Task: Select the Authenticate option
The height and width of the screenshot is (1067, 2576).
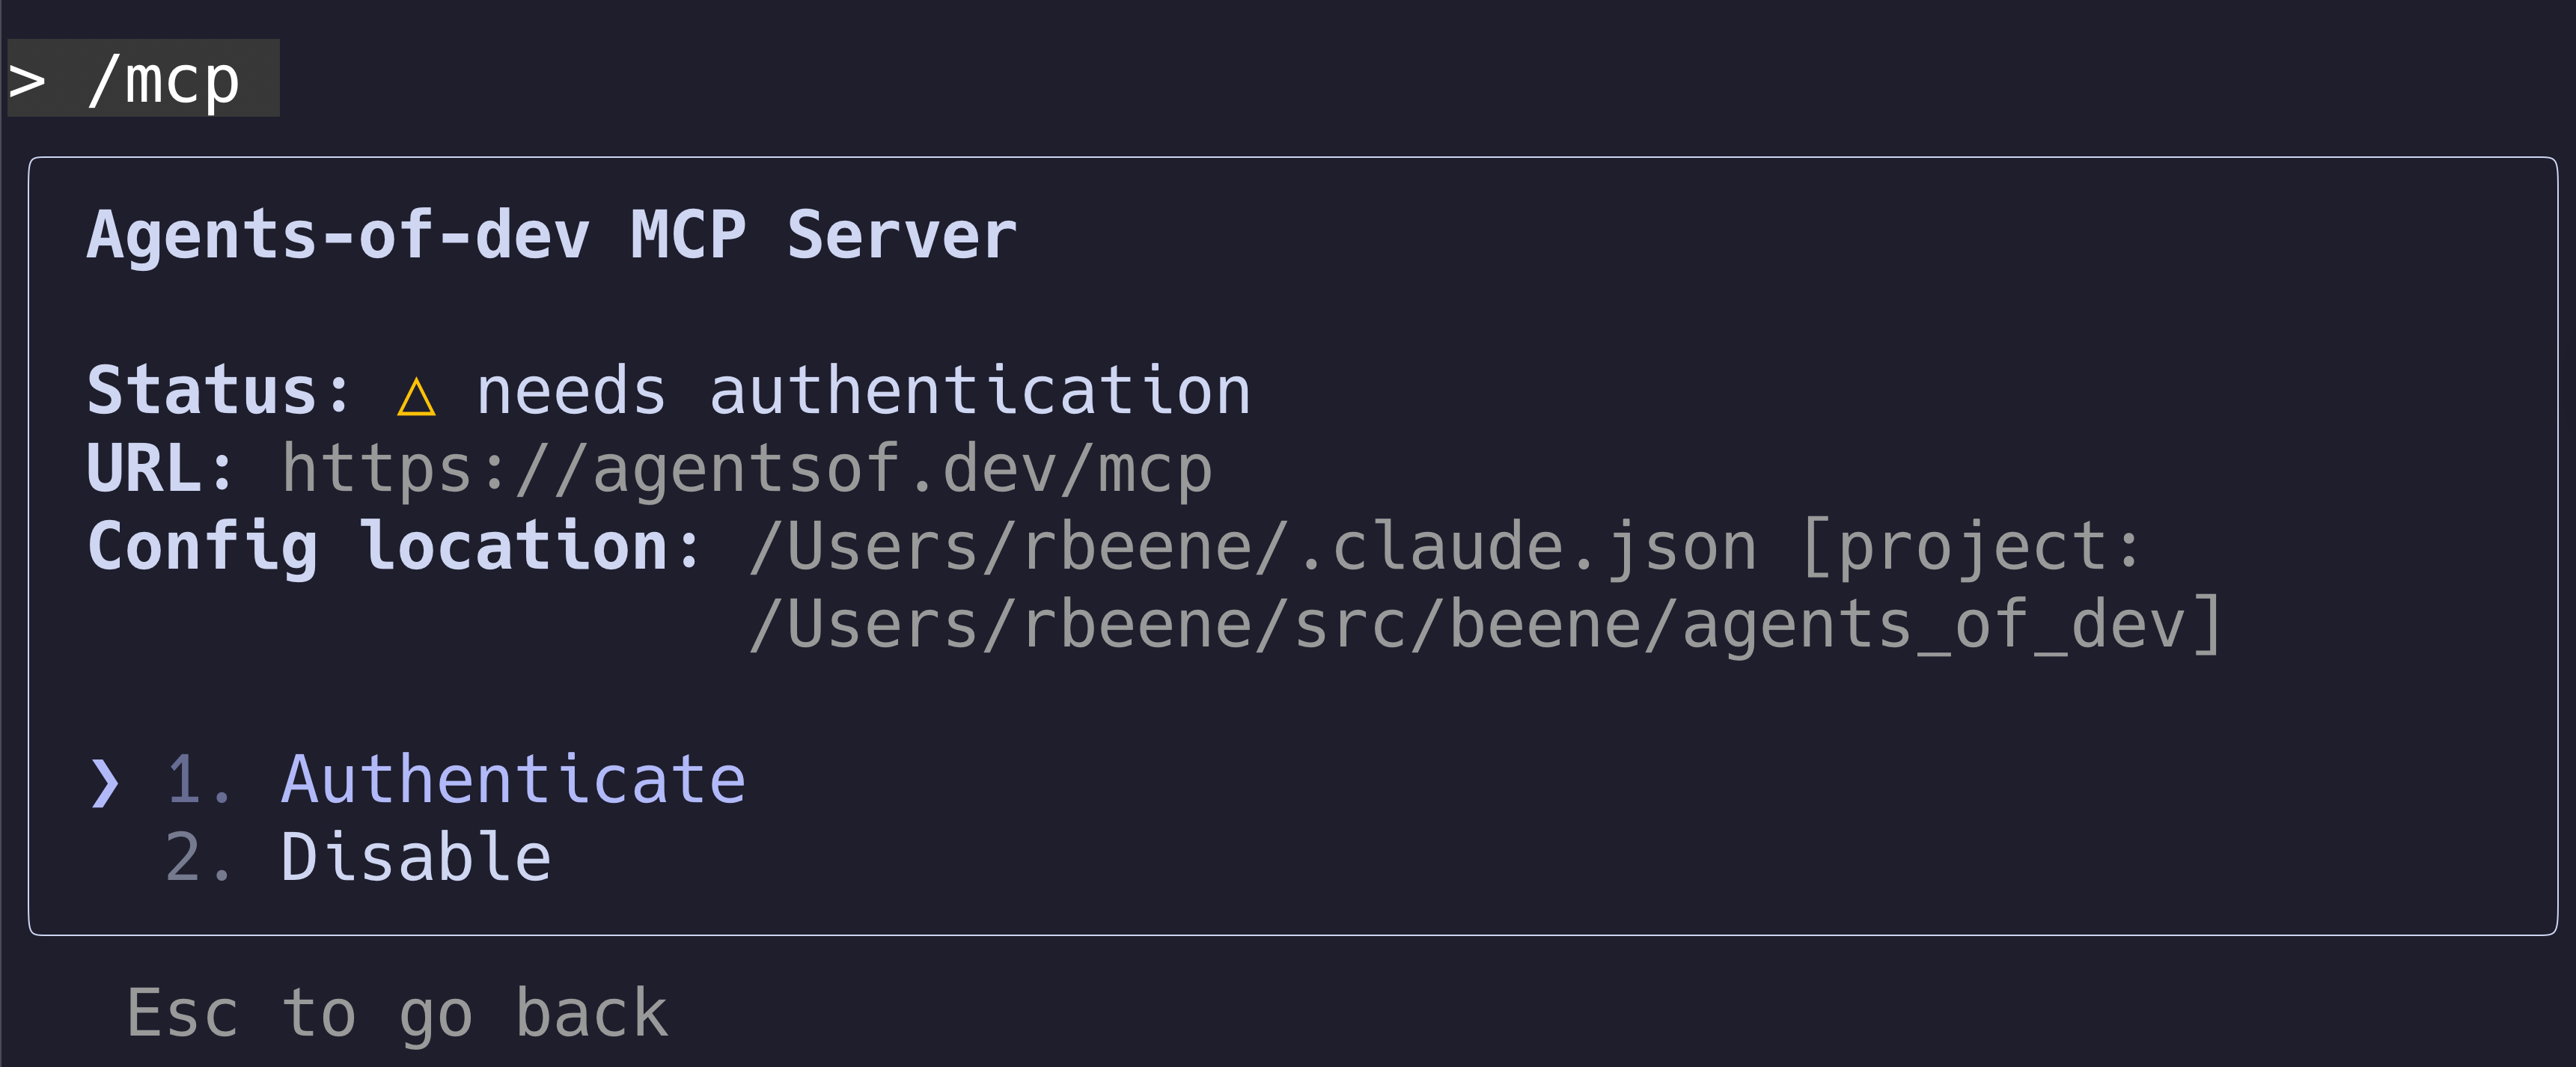Action: tap(512, 780)
